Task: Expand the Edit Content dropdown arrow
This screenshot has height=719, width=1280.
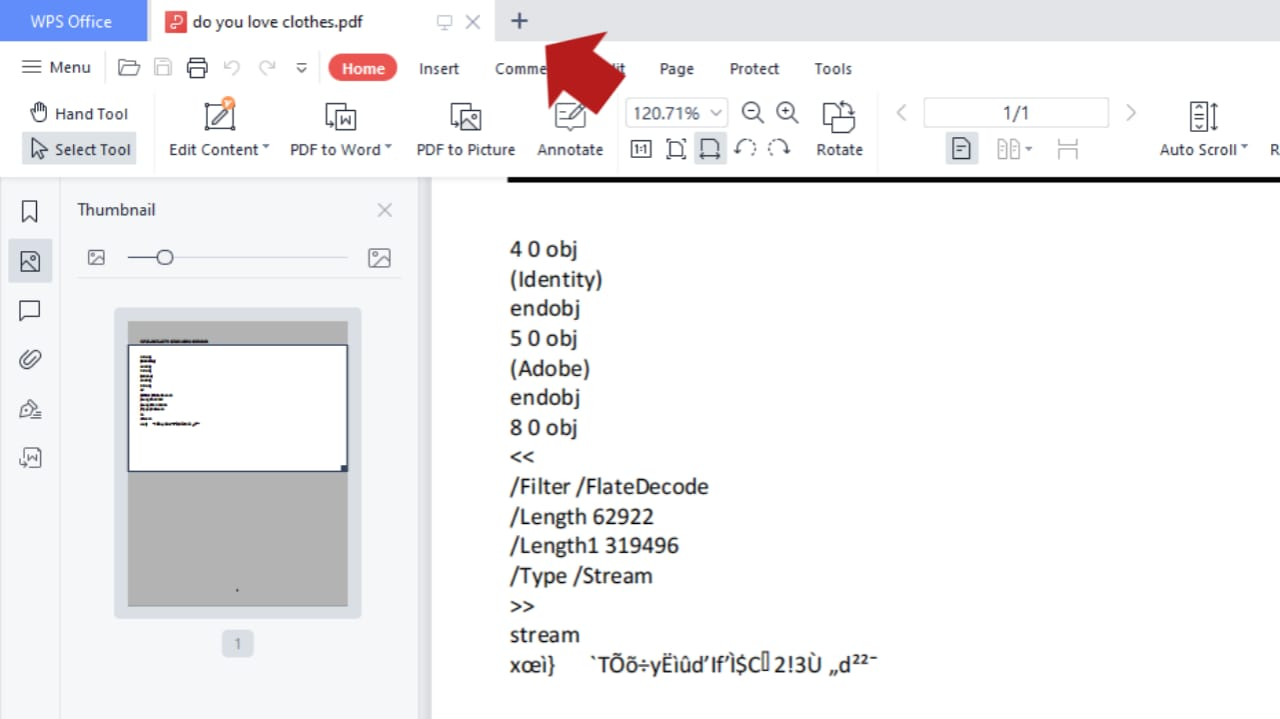Action: click(x=266, y=148)
